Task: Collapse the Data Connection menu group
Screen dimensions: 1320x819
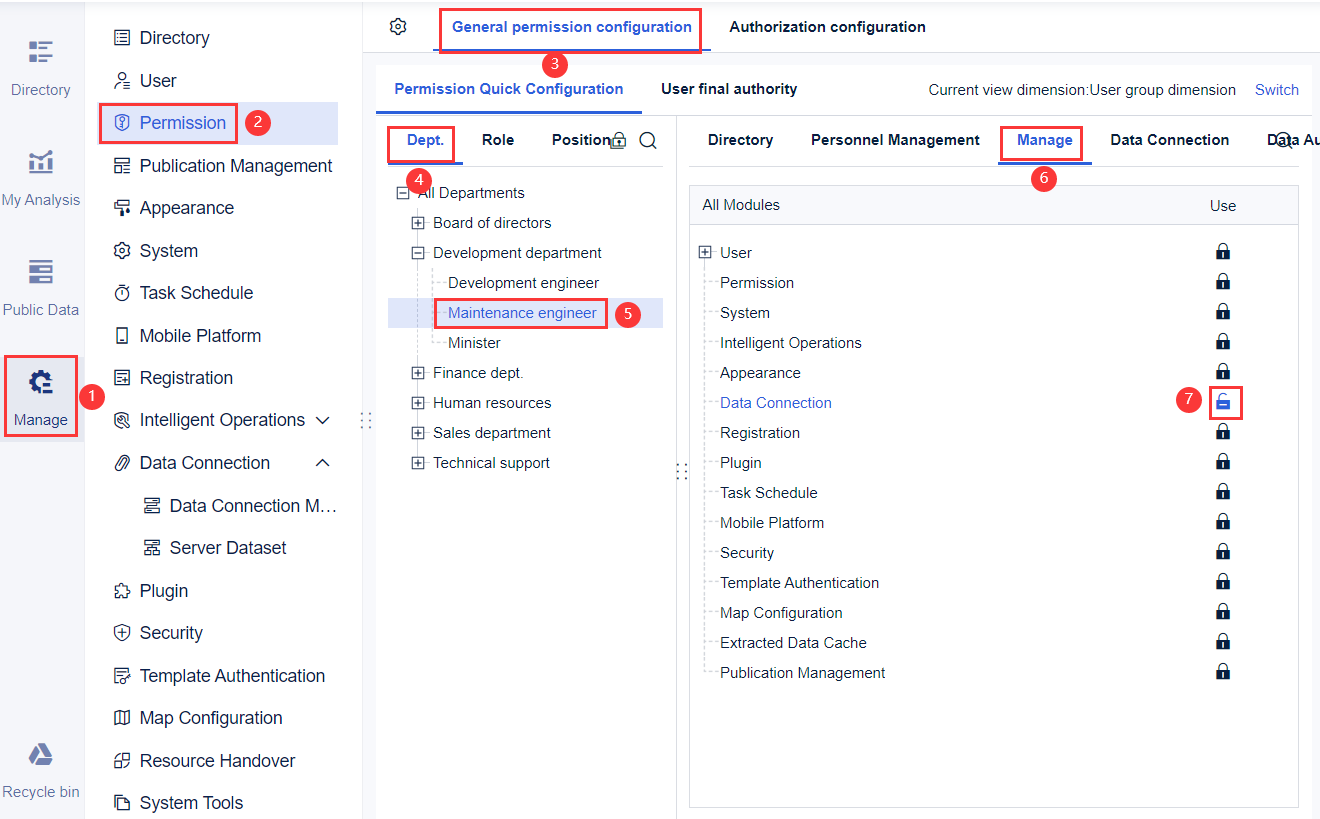Action: click(323, 463)
